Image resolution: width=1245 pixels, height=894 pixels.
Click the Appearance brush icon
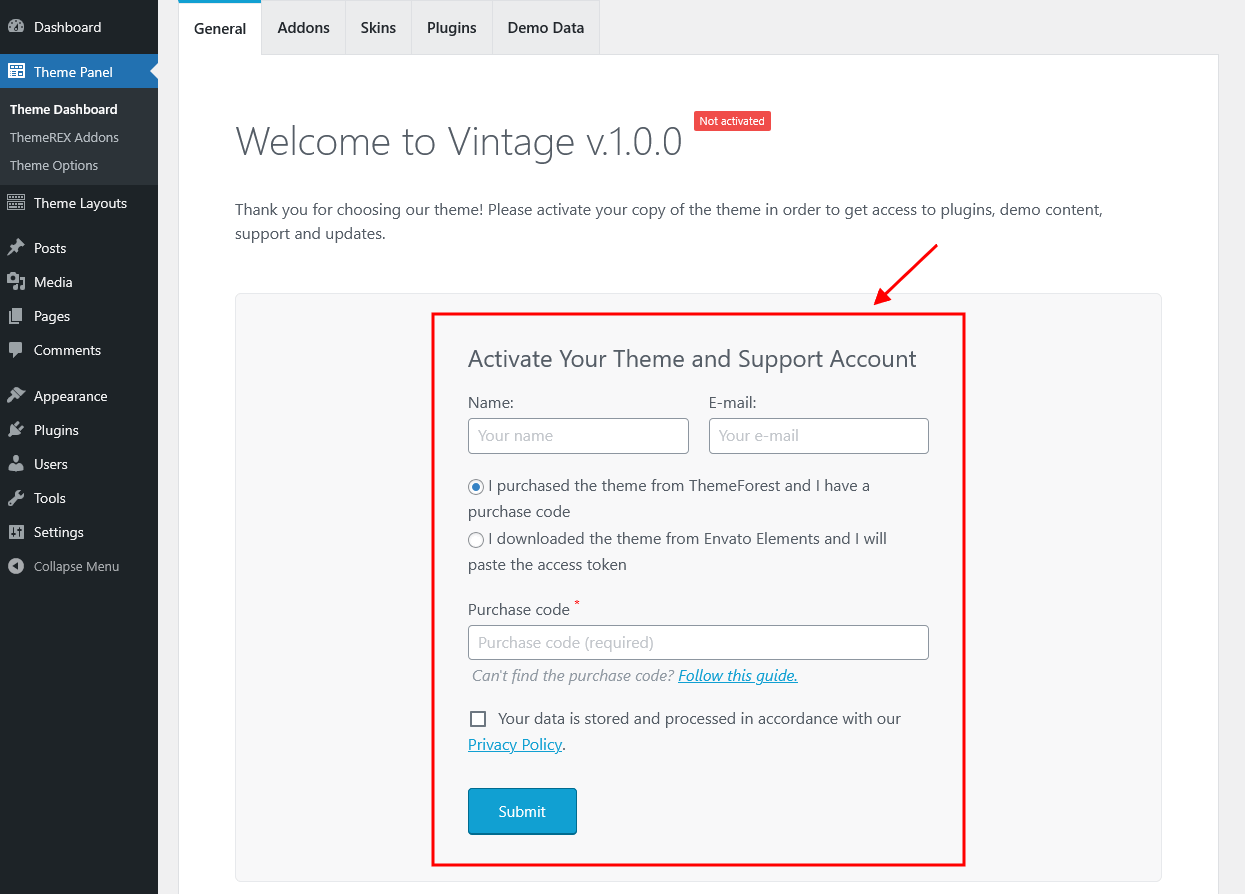point(16,396)
